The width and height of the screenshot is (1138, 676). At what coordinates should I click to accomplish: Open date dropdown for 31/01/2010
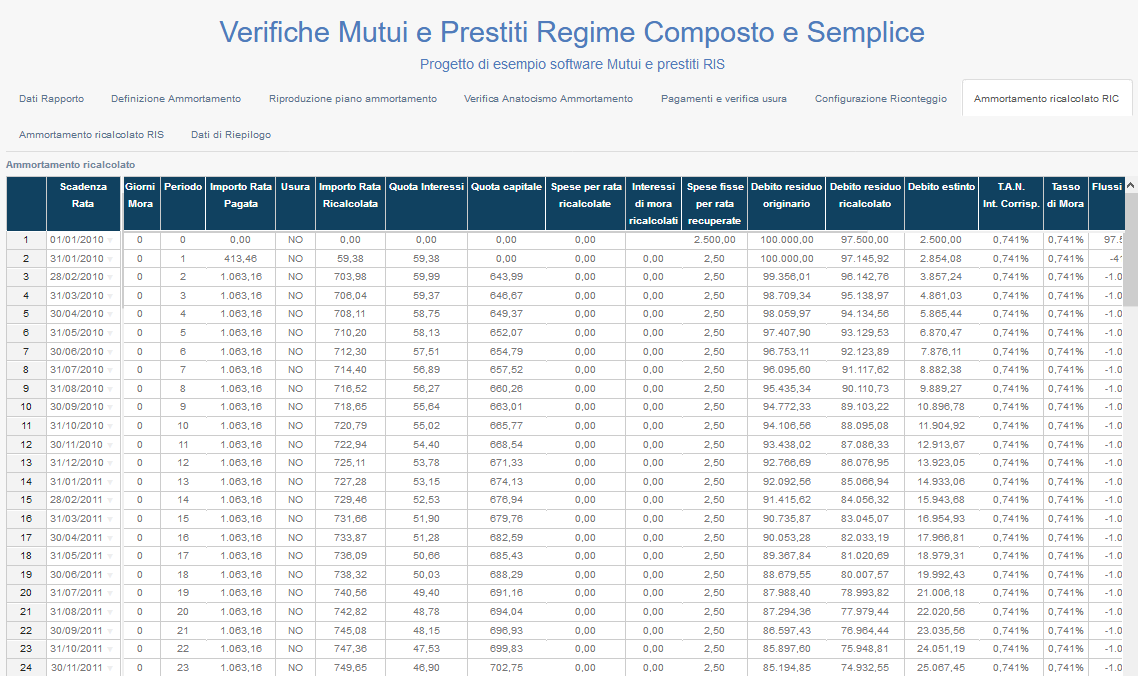pyautogui.click(x=110, y=258)
